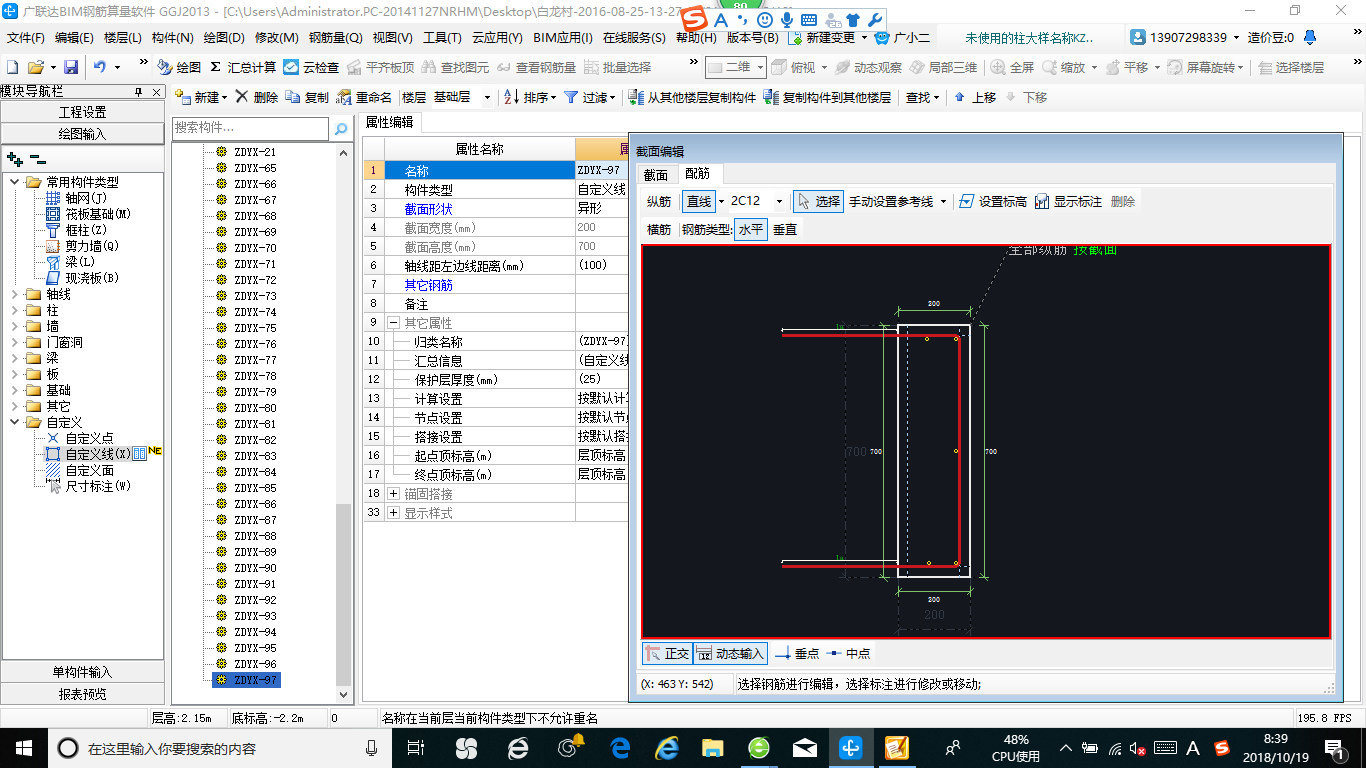1366x768 pixels.
Task: Start 云检查 cloud check
Action: click(x=311, y=67)
